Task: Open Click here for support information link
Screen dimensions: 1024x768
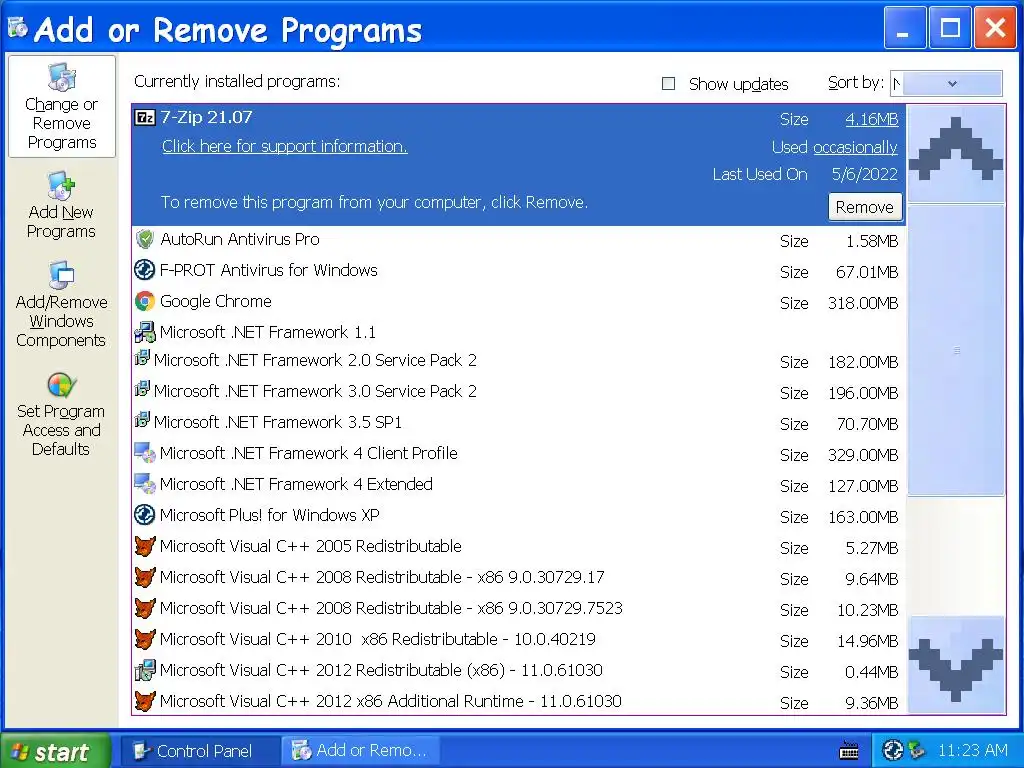Action: click(x=285, y=146)
